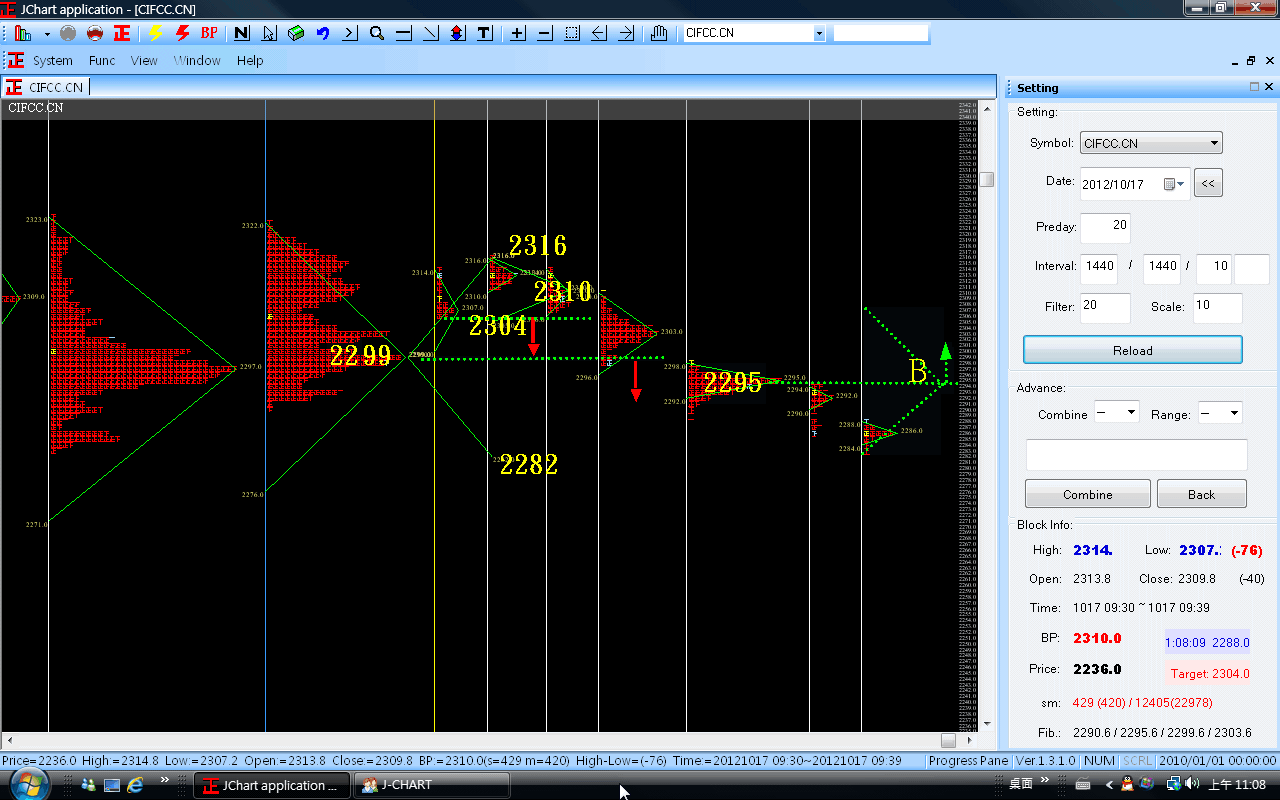Viewport: 1280px width, 800px height.
Task: Click the Reload button
Action: (1133, 350)
